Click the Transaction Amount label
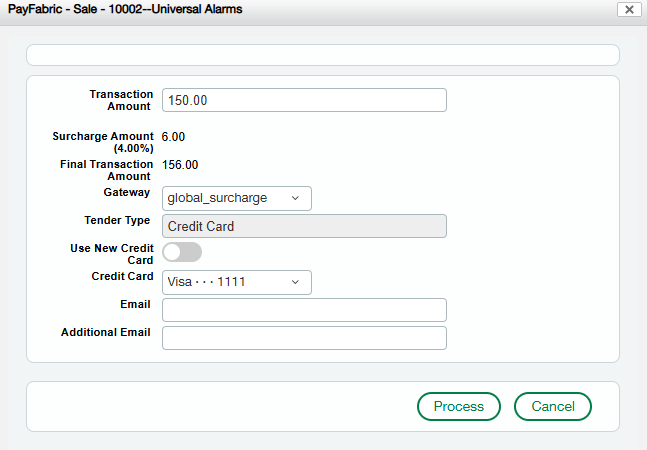Viewport: 647px width, 450px height. [120, 100]
